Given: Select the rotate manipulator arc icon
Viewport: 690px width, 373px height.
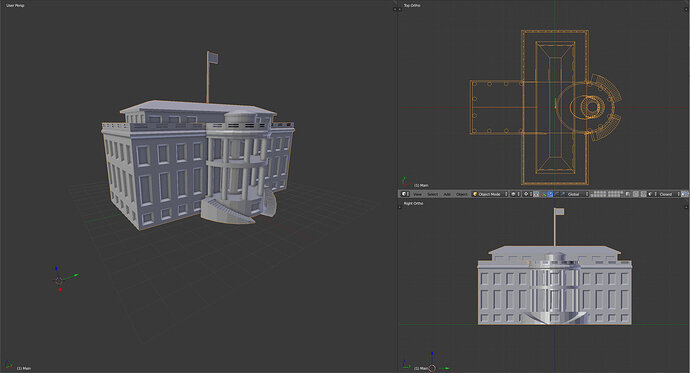Looking at the screenshot, I should coord(557,194).
